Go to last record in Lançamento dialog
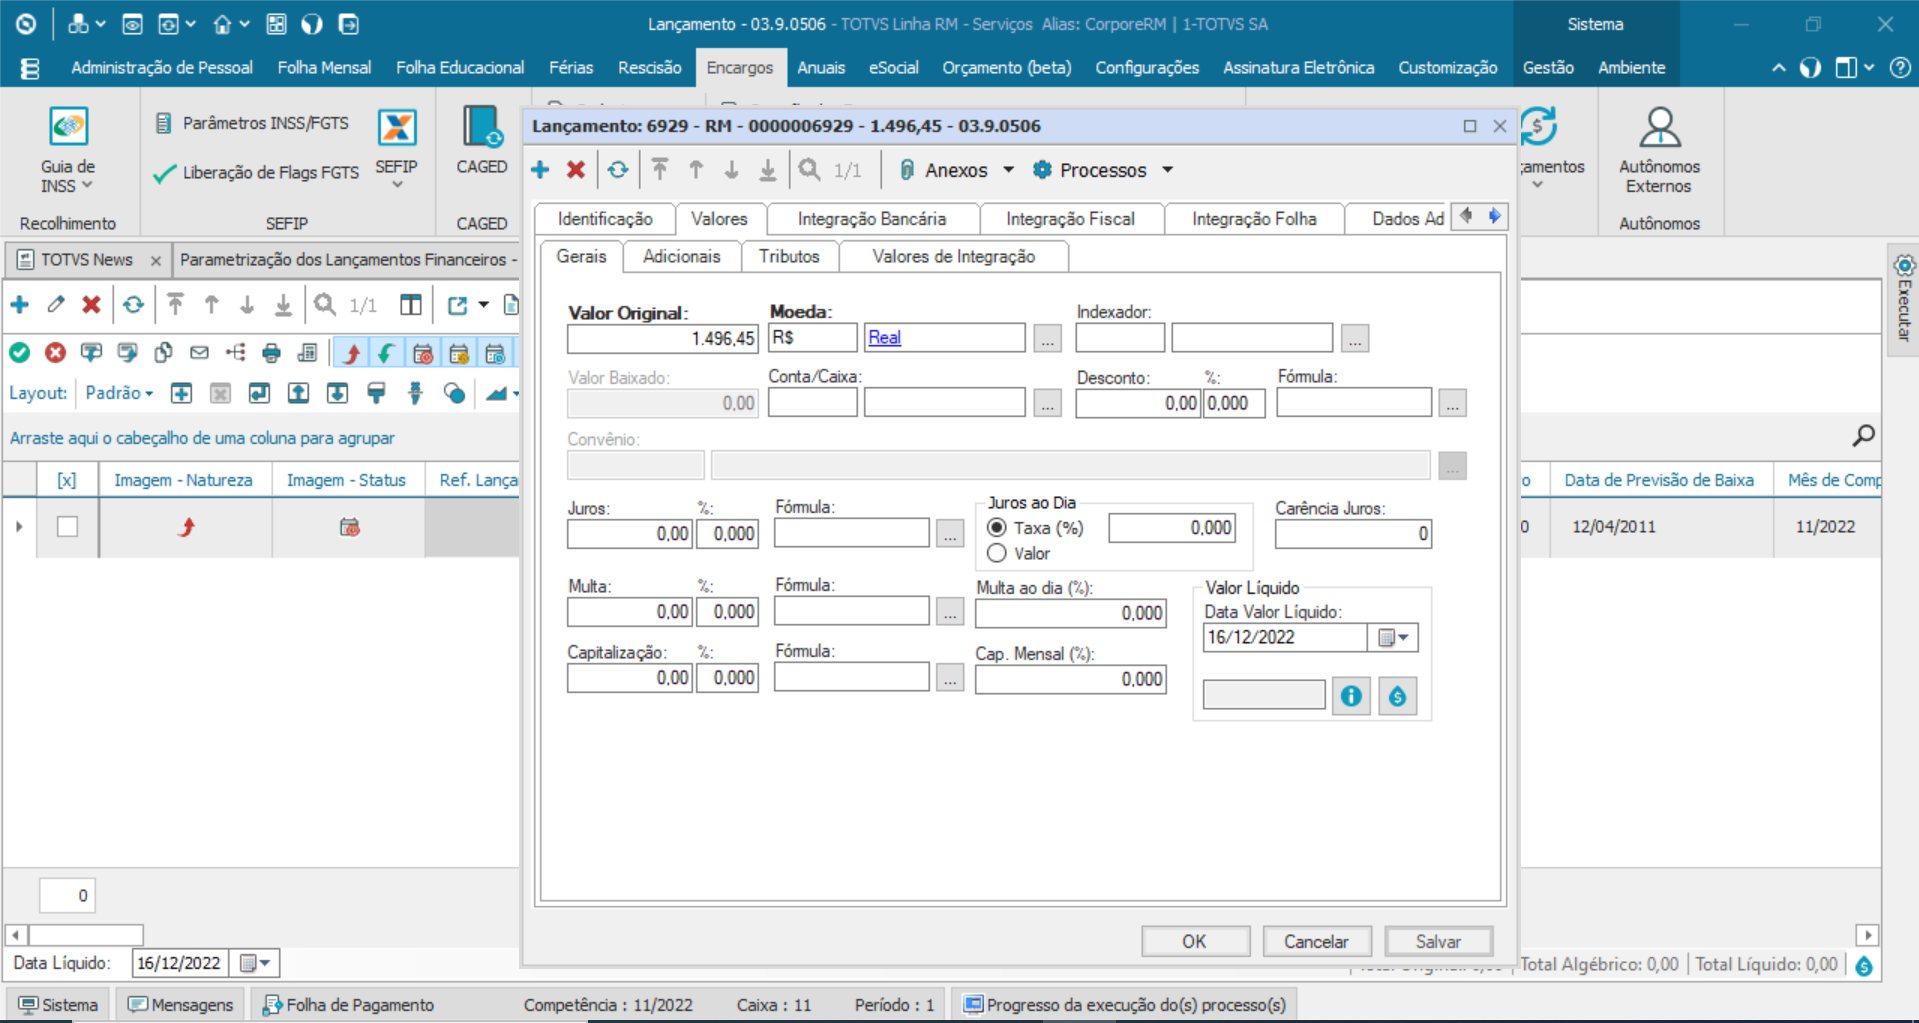The width and height of the screenshot is (1919, 1023). [767, 170]
